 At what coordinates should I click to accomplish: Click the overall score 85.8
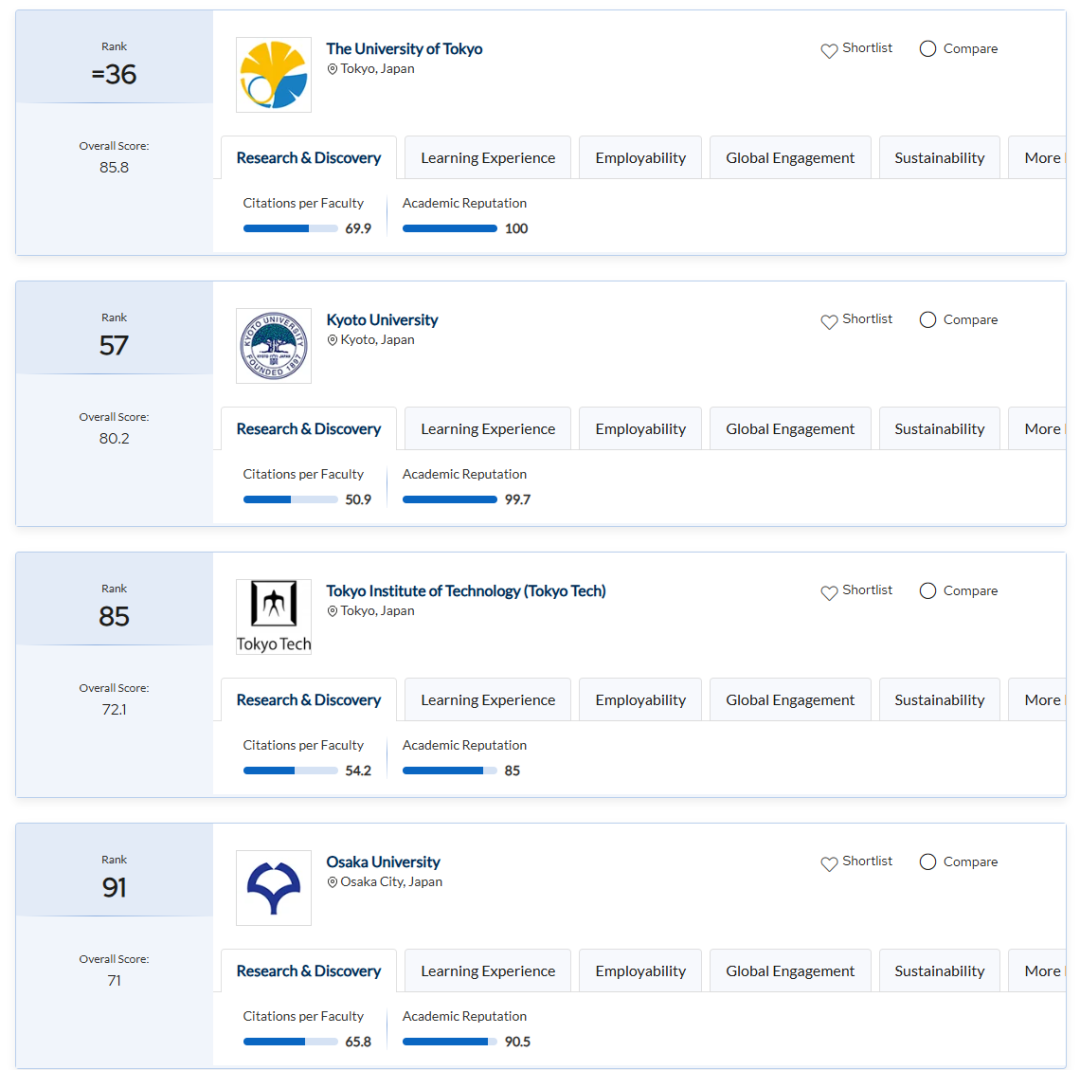[x=114, y=167]
